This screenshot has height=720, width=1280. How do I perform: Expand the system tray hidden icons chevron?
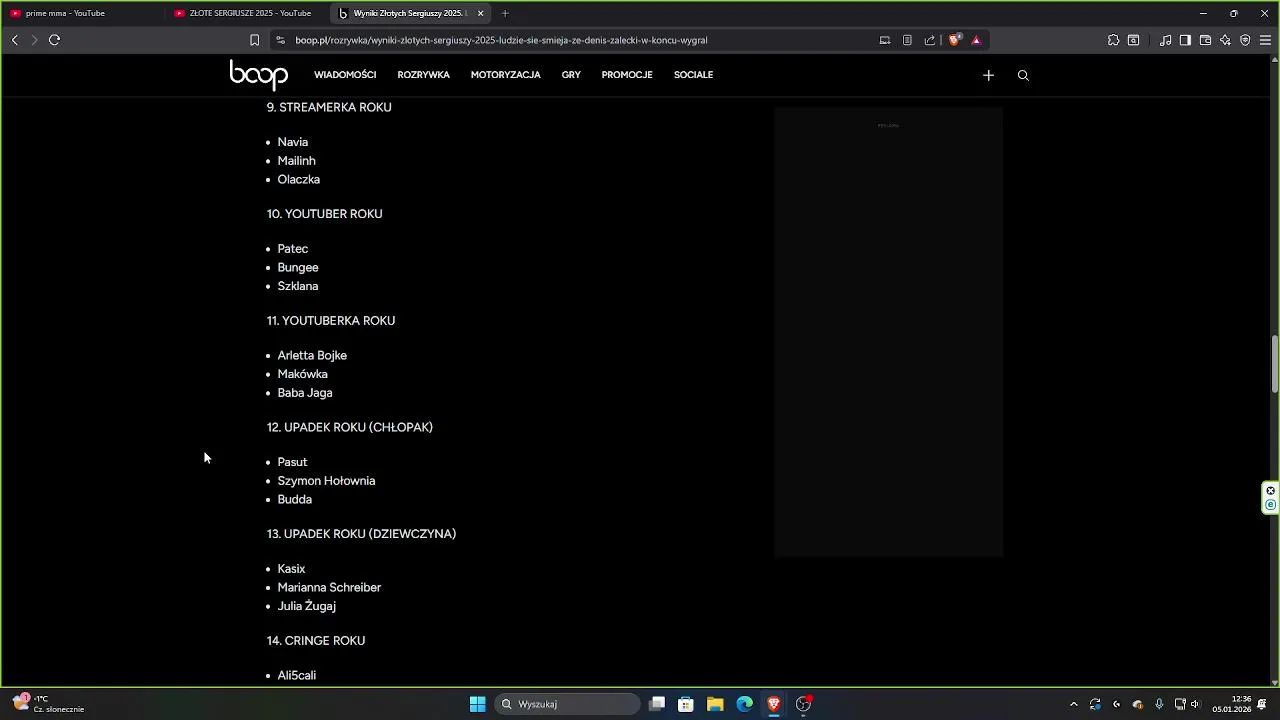pyautogui.click(x=1074, y=704)
